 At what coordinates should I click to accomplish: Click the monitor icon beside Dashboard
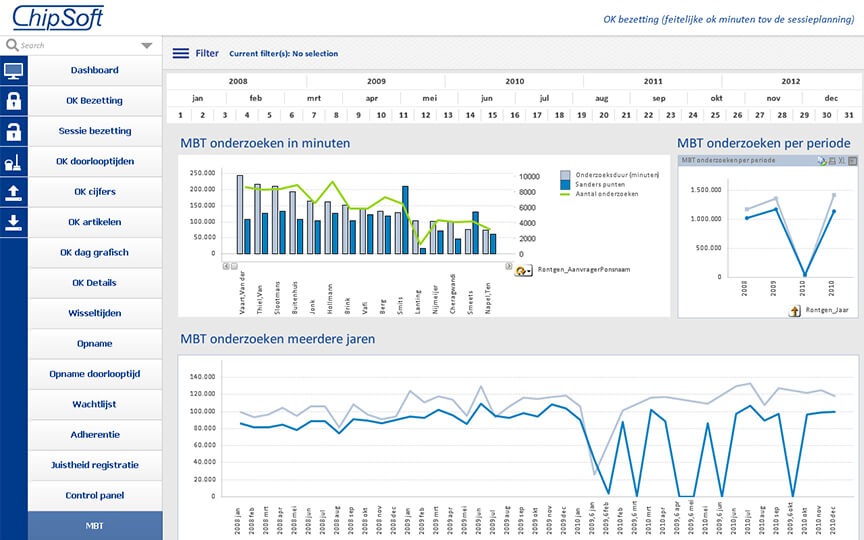click(x=13, y=71)
